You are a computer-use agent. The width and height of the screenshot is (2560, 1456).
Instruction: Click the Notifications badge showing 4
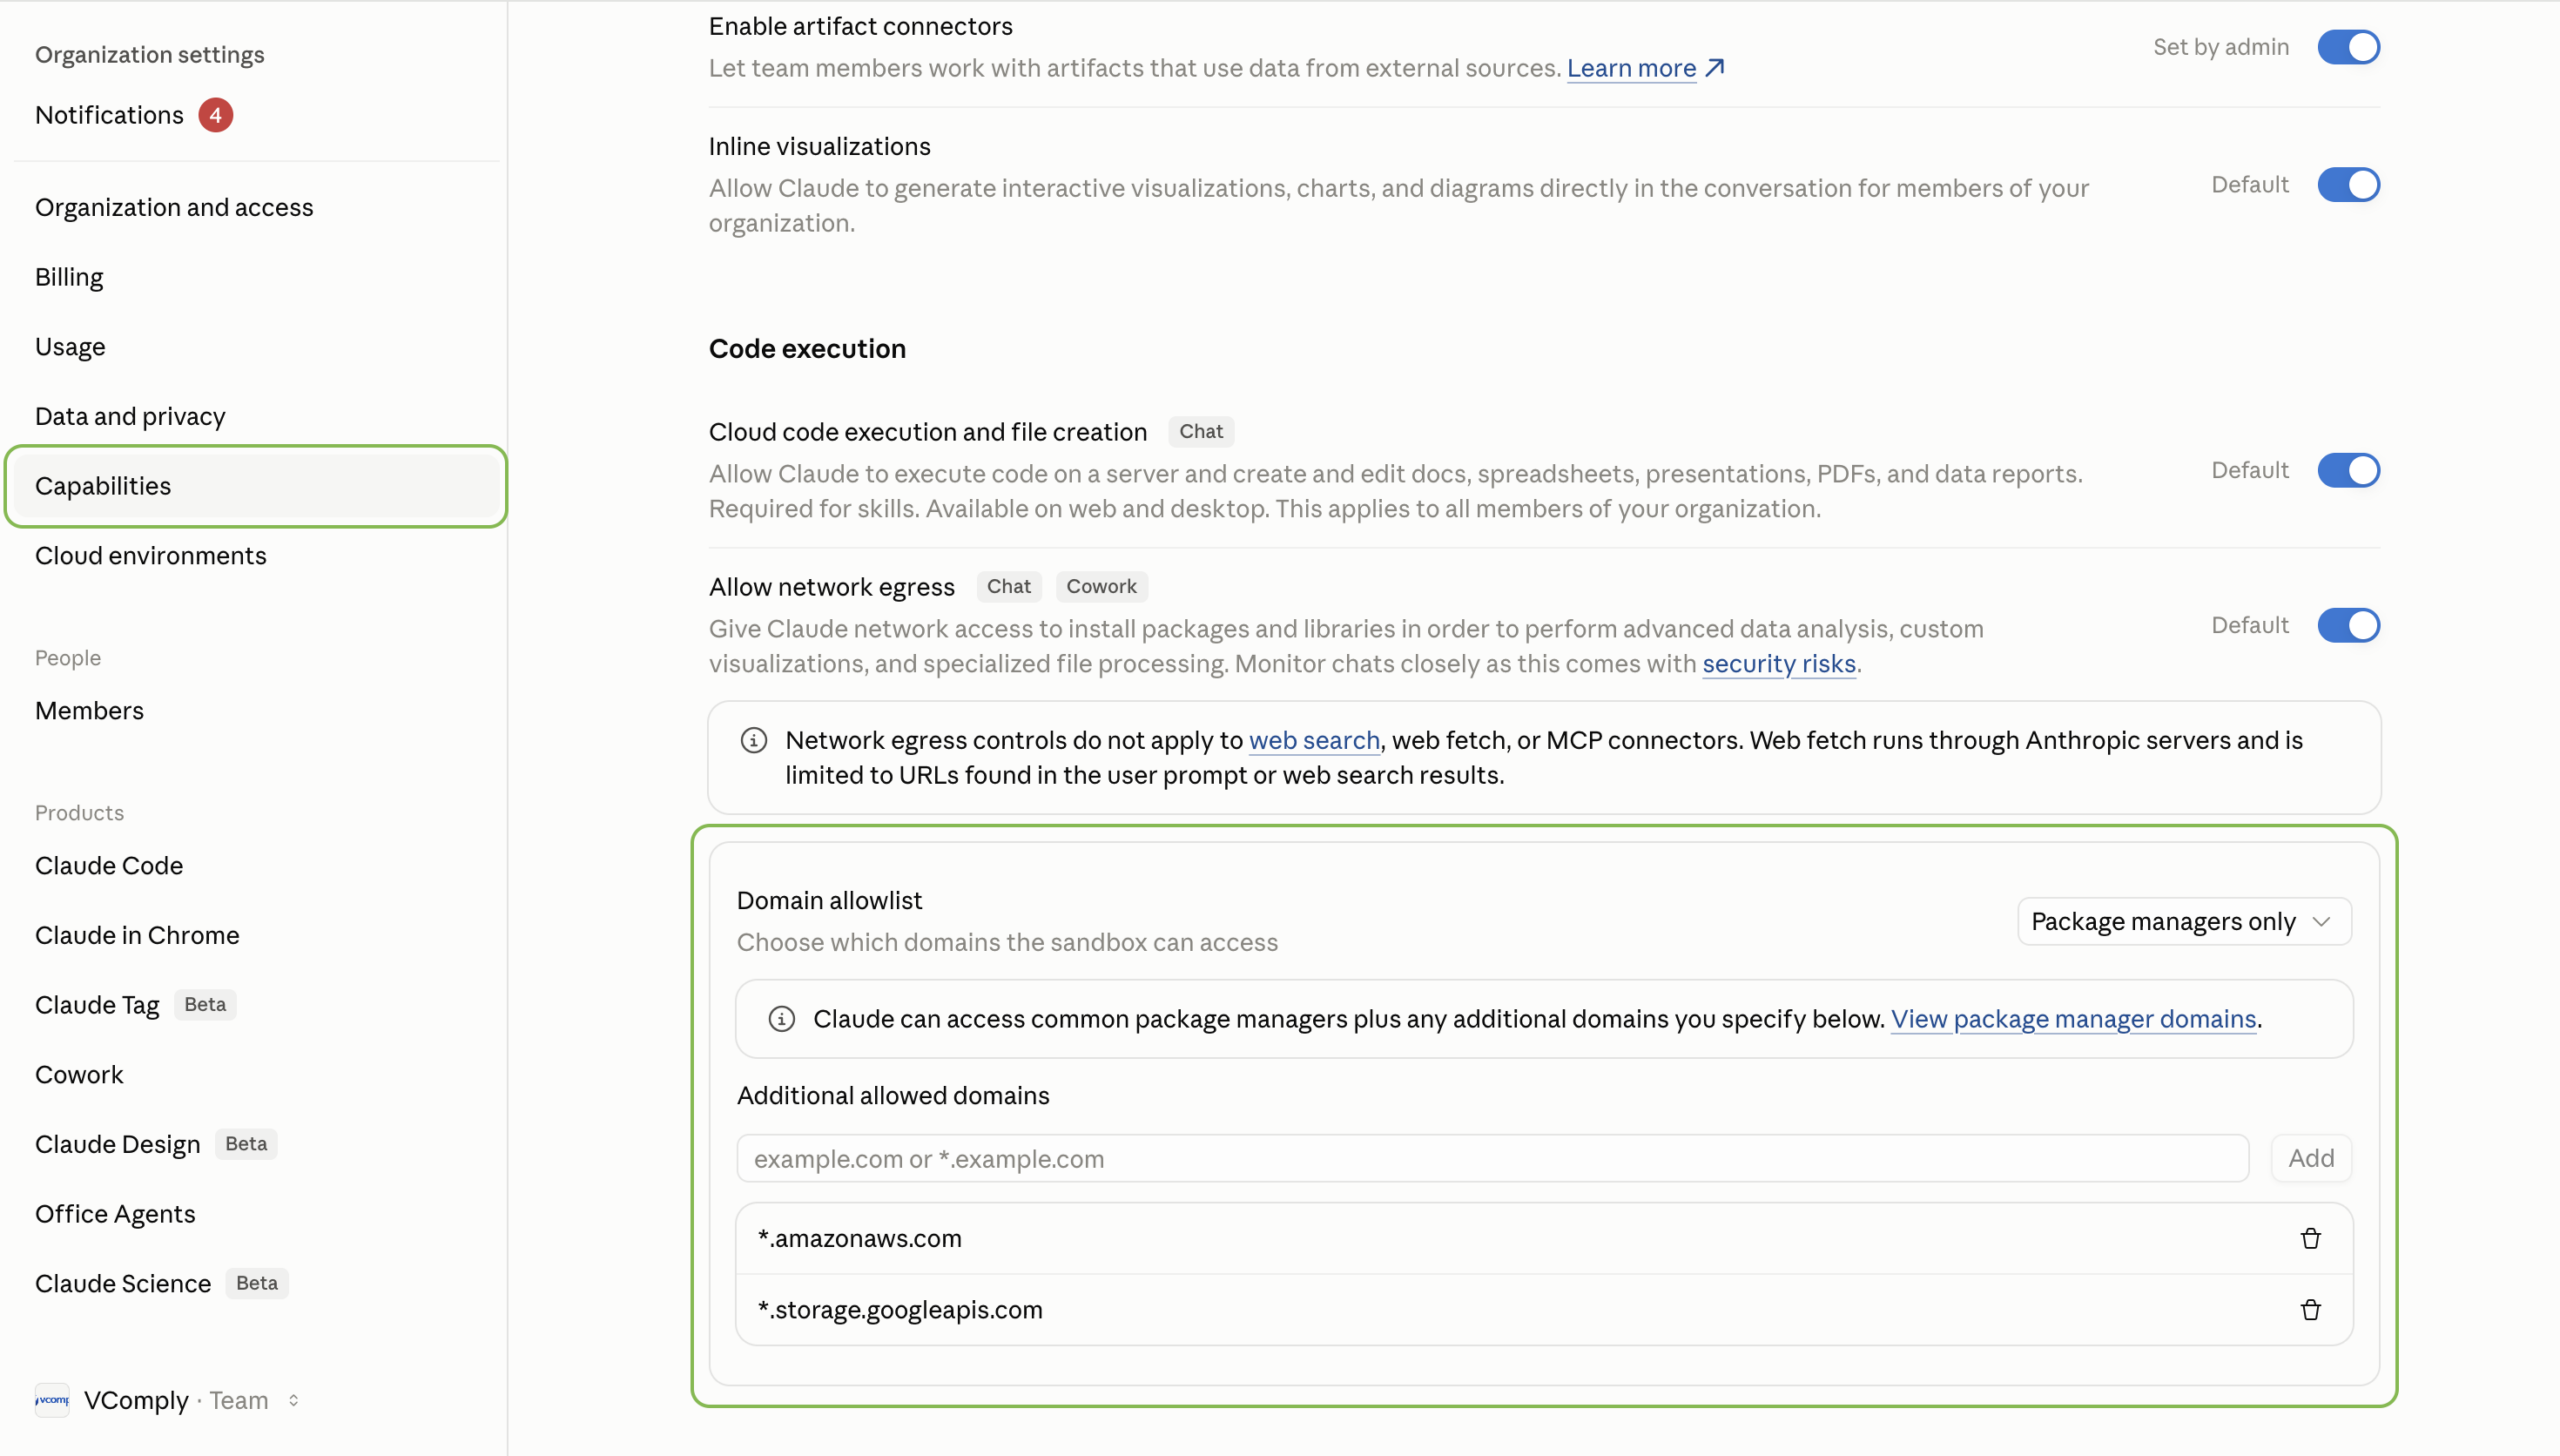(x=215, y=115)
